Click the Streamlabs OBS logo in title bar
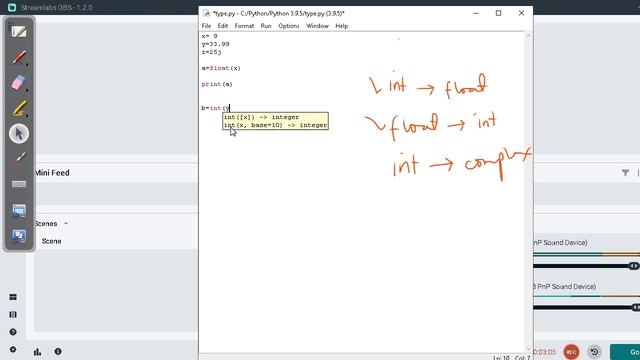Viewport: 640px width, 360px height. (12, 7)
